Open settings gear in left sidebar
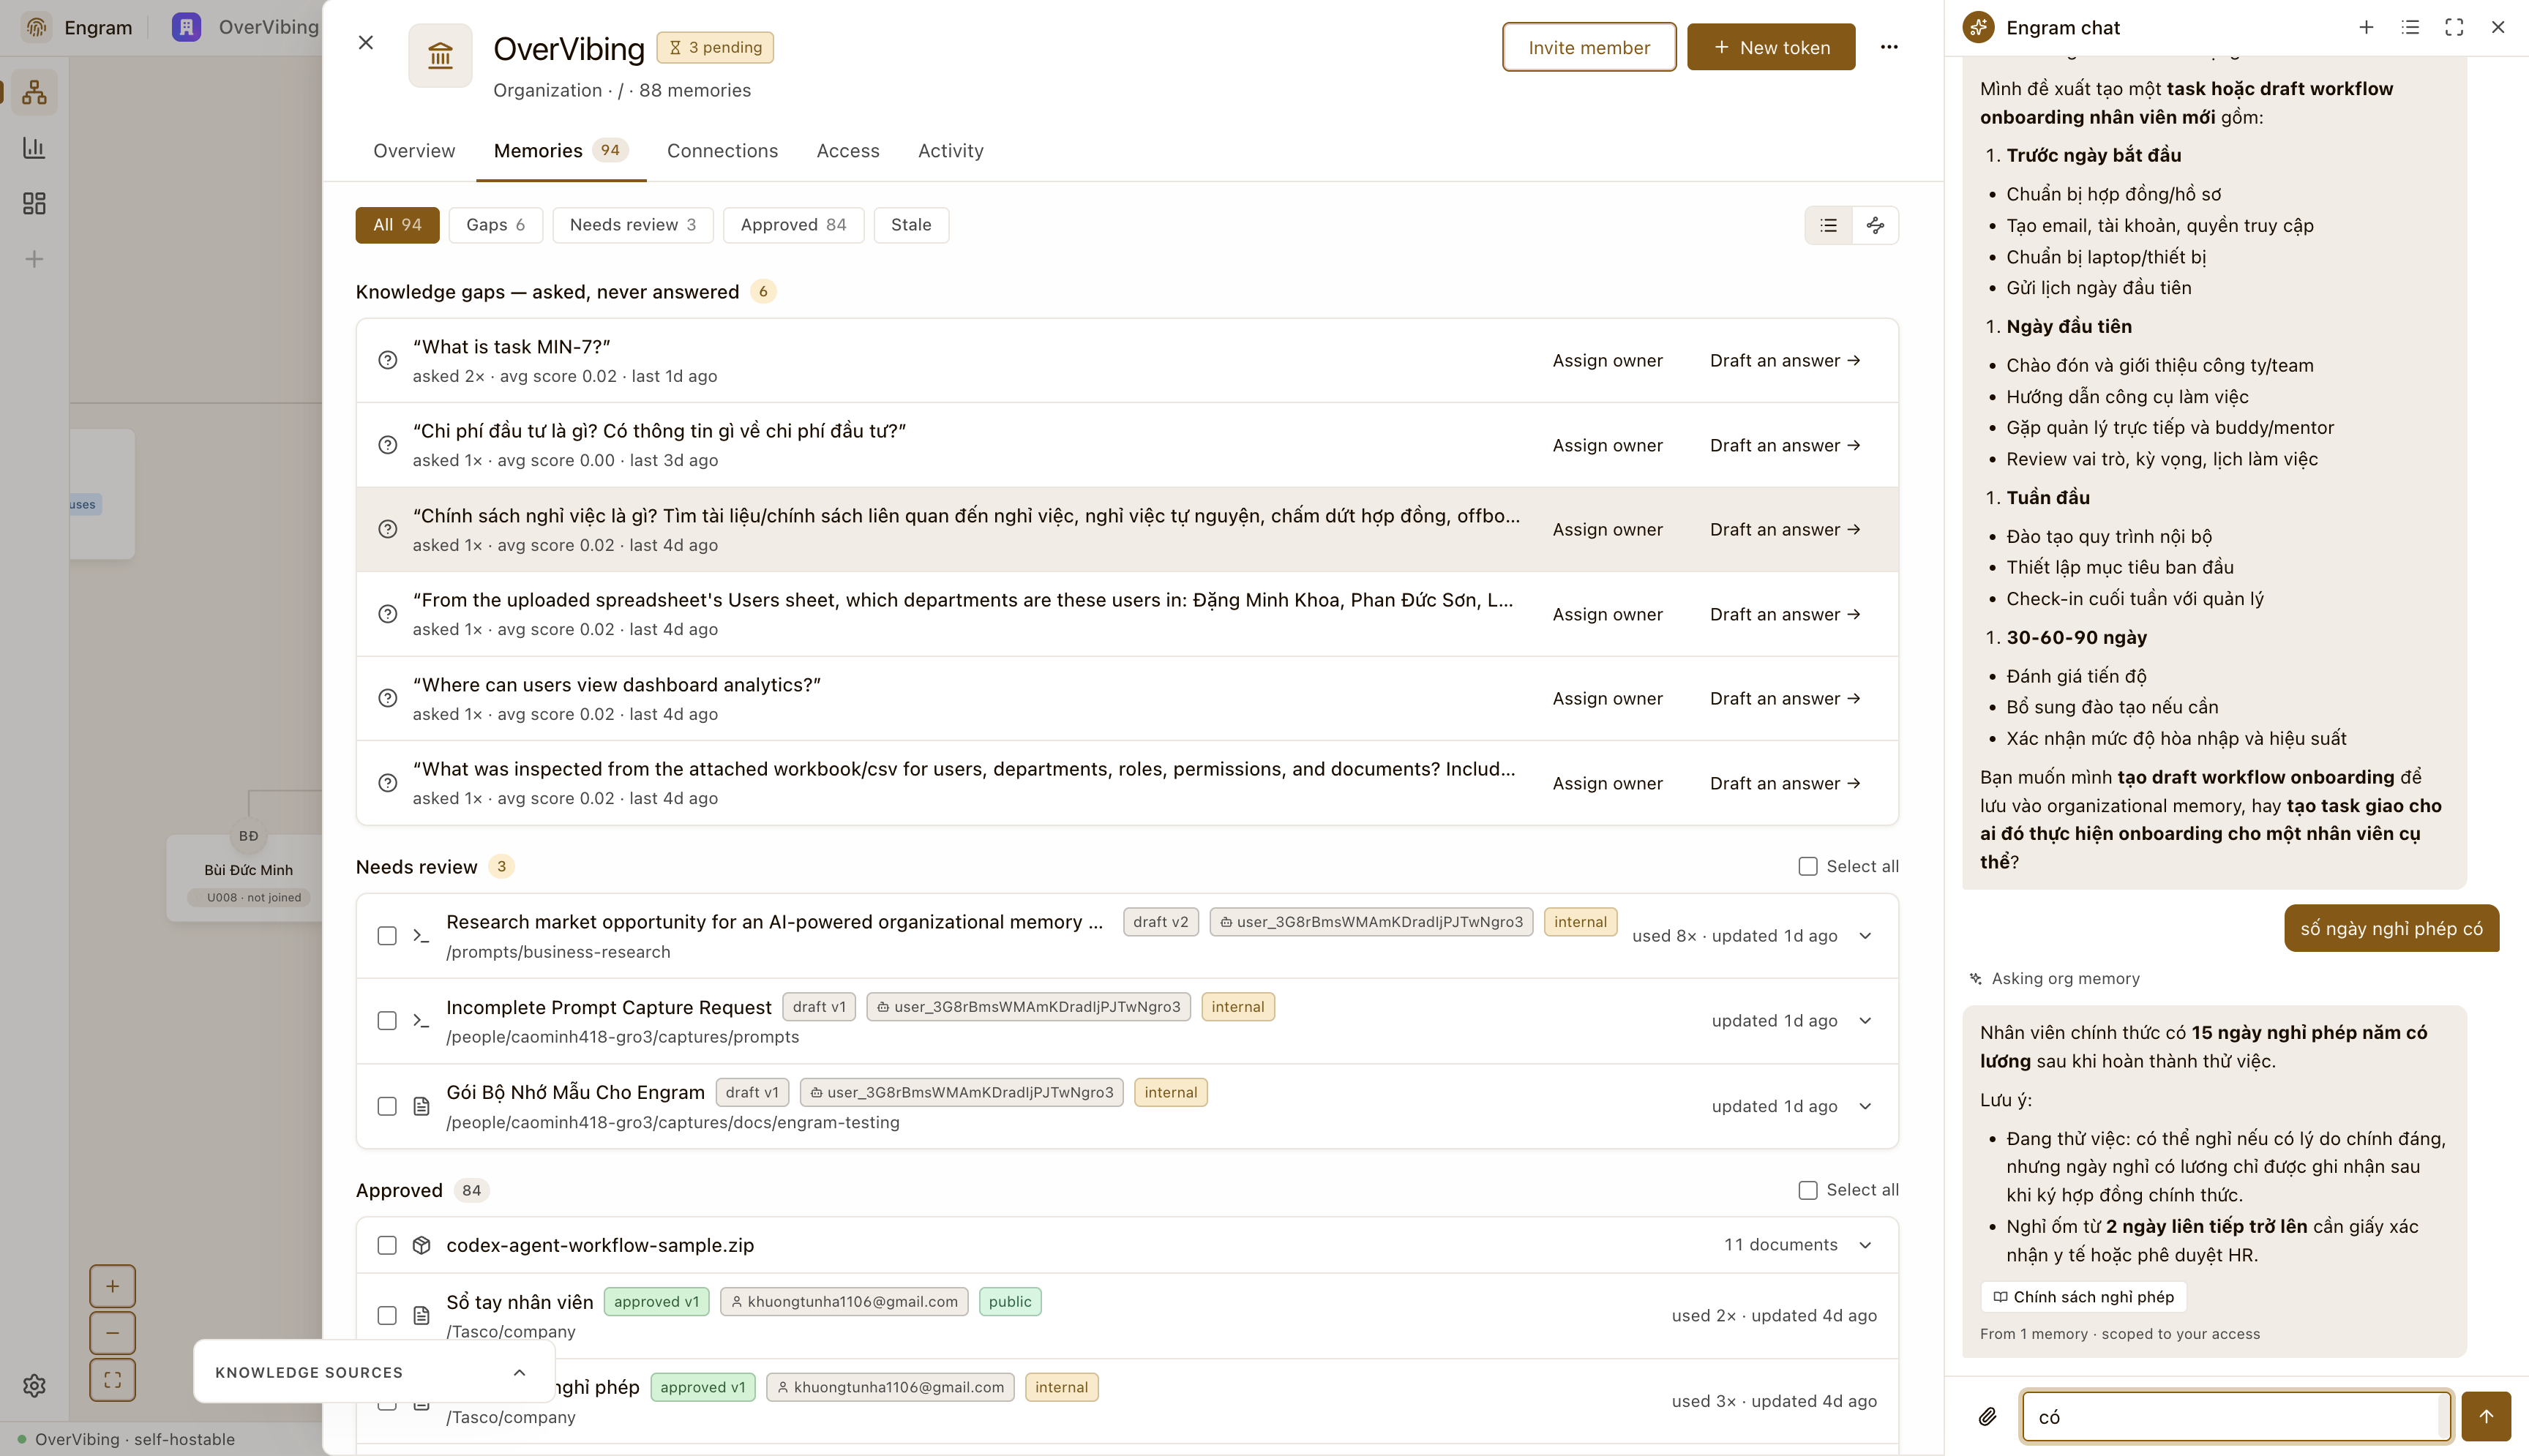This screenshot has height=1456, width=2529. [x=34, y=1385]
